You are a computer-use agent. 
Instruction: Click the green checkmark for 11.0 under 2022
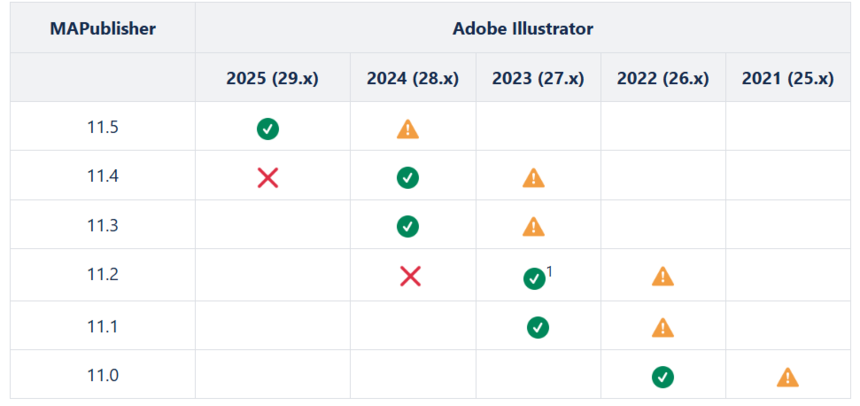click(663, 377)
